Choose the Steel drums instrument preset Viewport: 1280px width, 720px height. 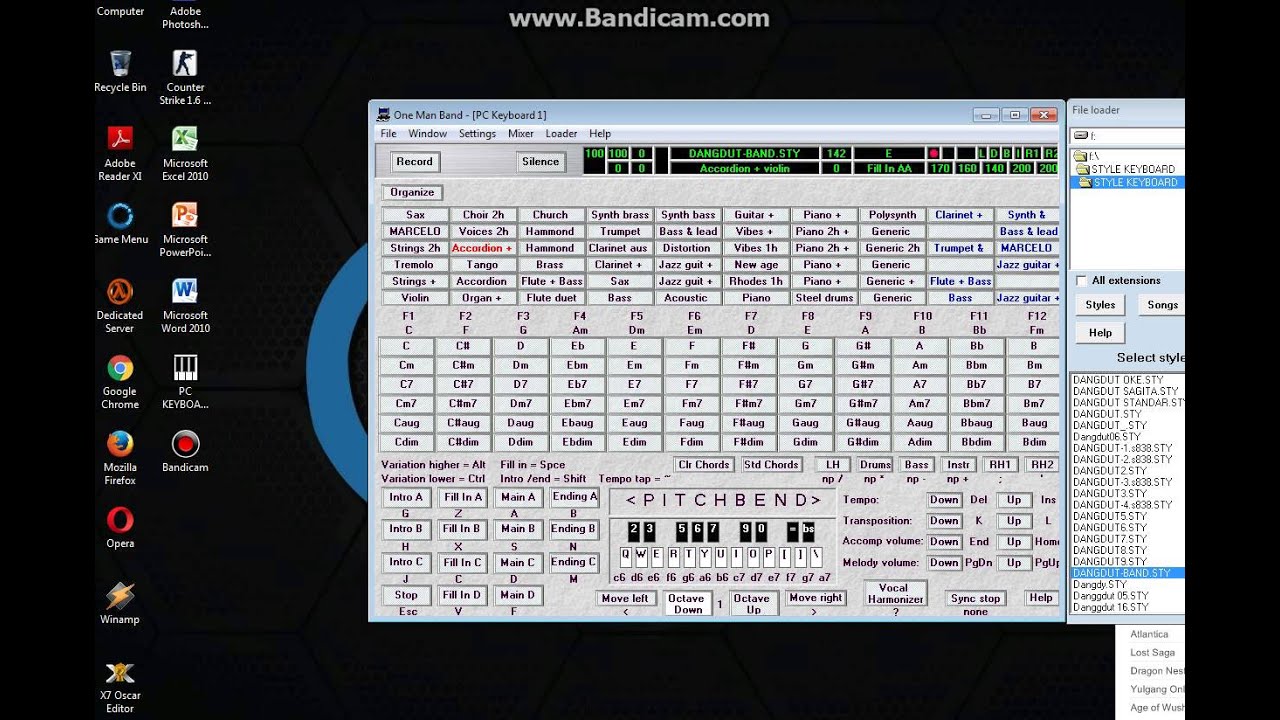[824, 298]
